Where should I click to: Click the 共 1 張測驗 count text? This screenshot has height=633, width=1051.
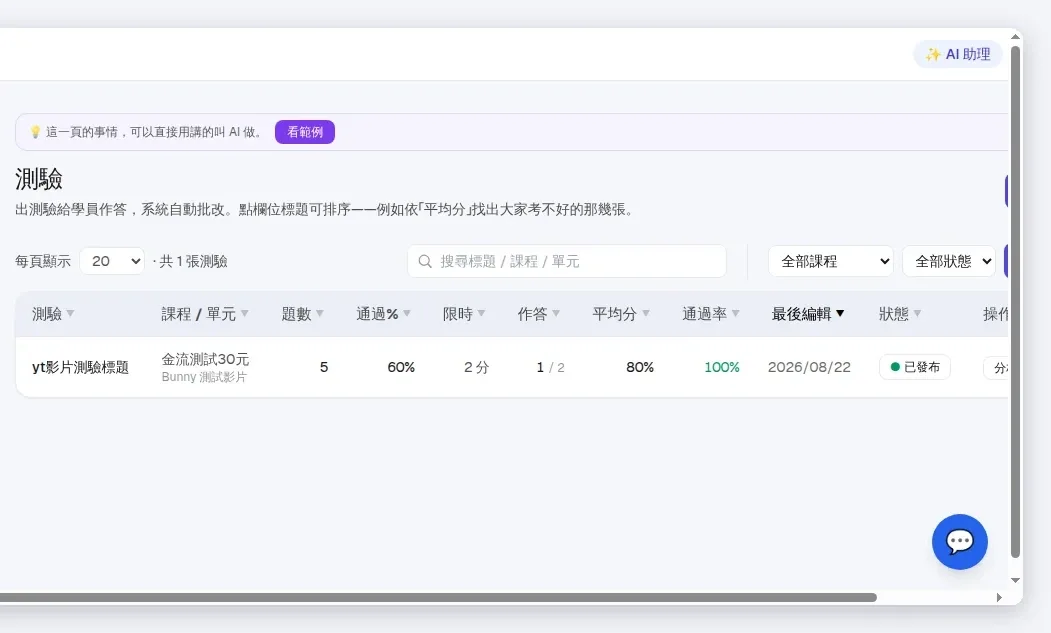coord(193,262)
